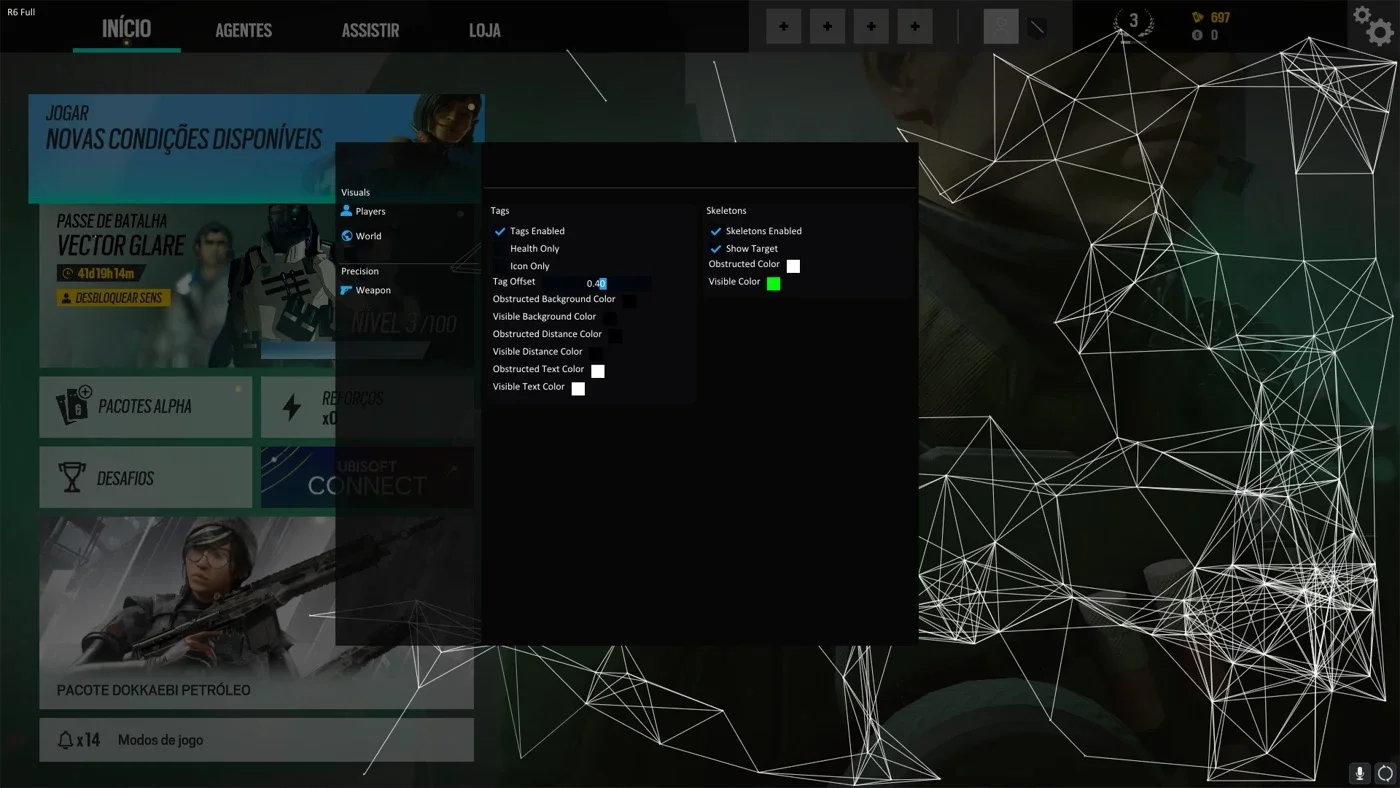
Task: Switch to the INÍCIO tab
Action: [127, 29]
